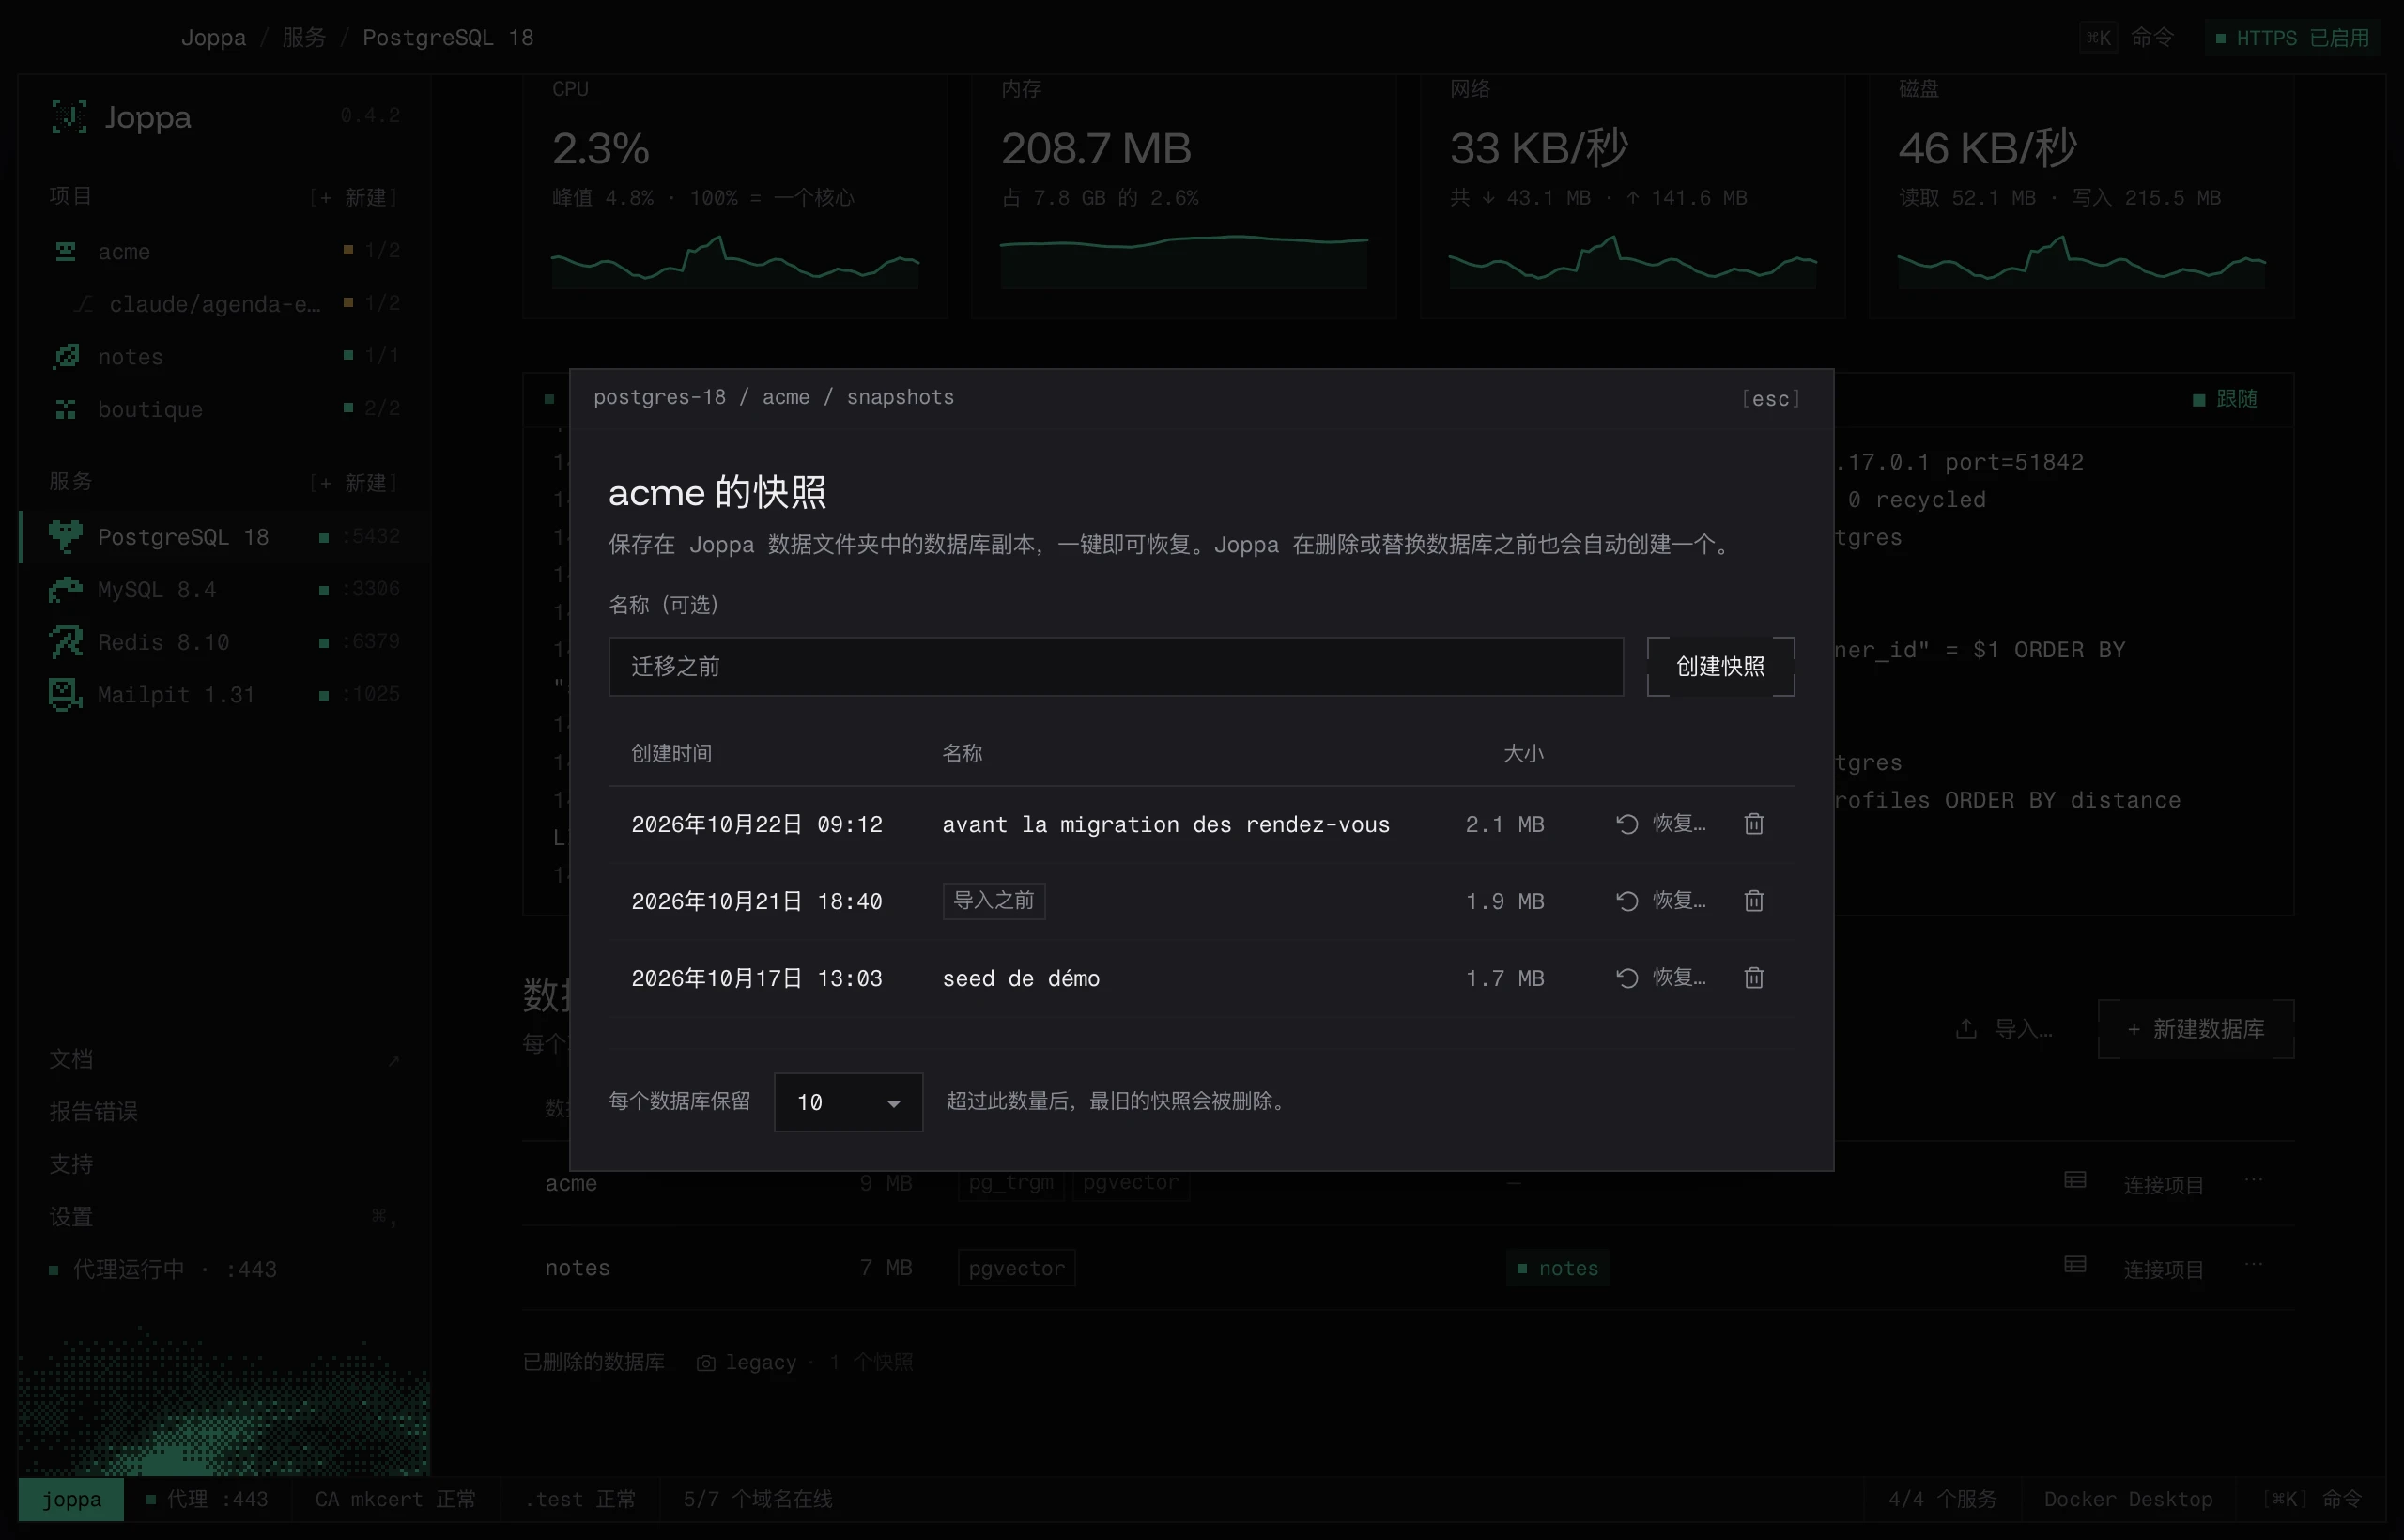2404x1540 pixels.
Task: Open MySQL 8.4 service
Action: (x=224, y=589)
